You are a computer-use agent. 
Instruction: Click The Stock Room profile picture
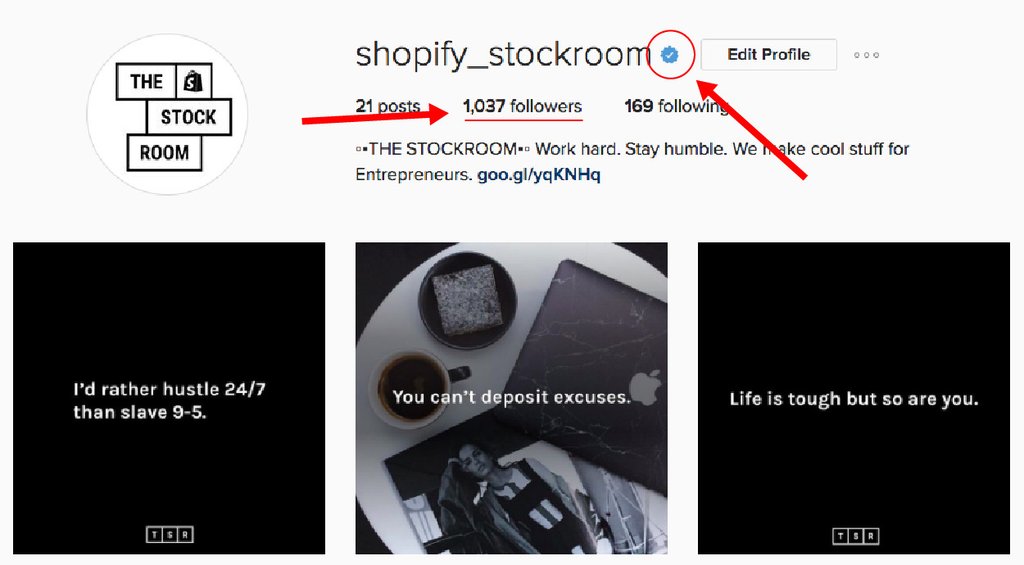pos(168,114)
